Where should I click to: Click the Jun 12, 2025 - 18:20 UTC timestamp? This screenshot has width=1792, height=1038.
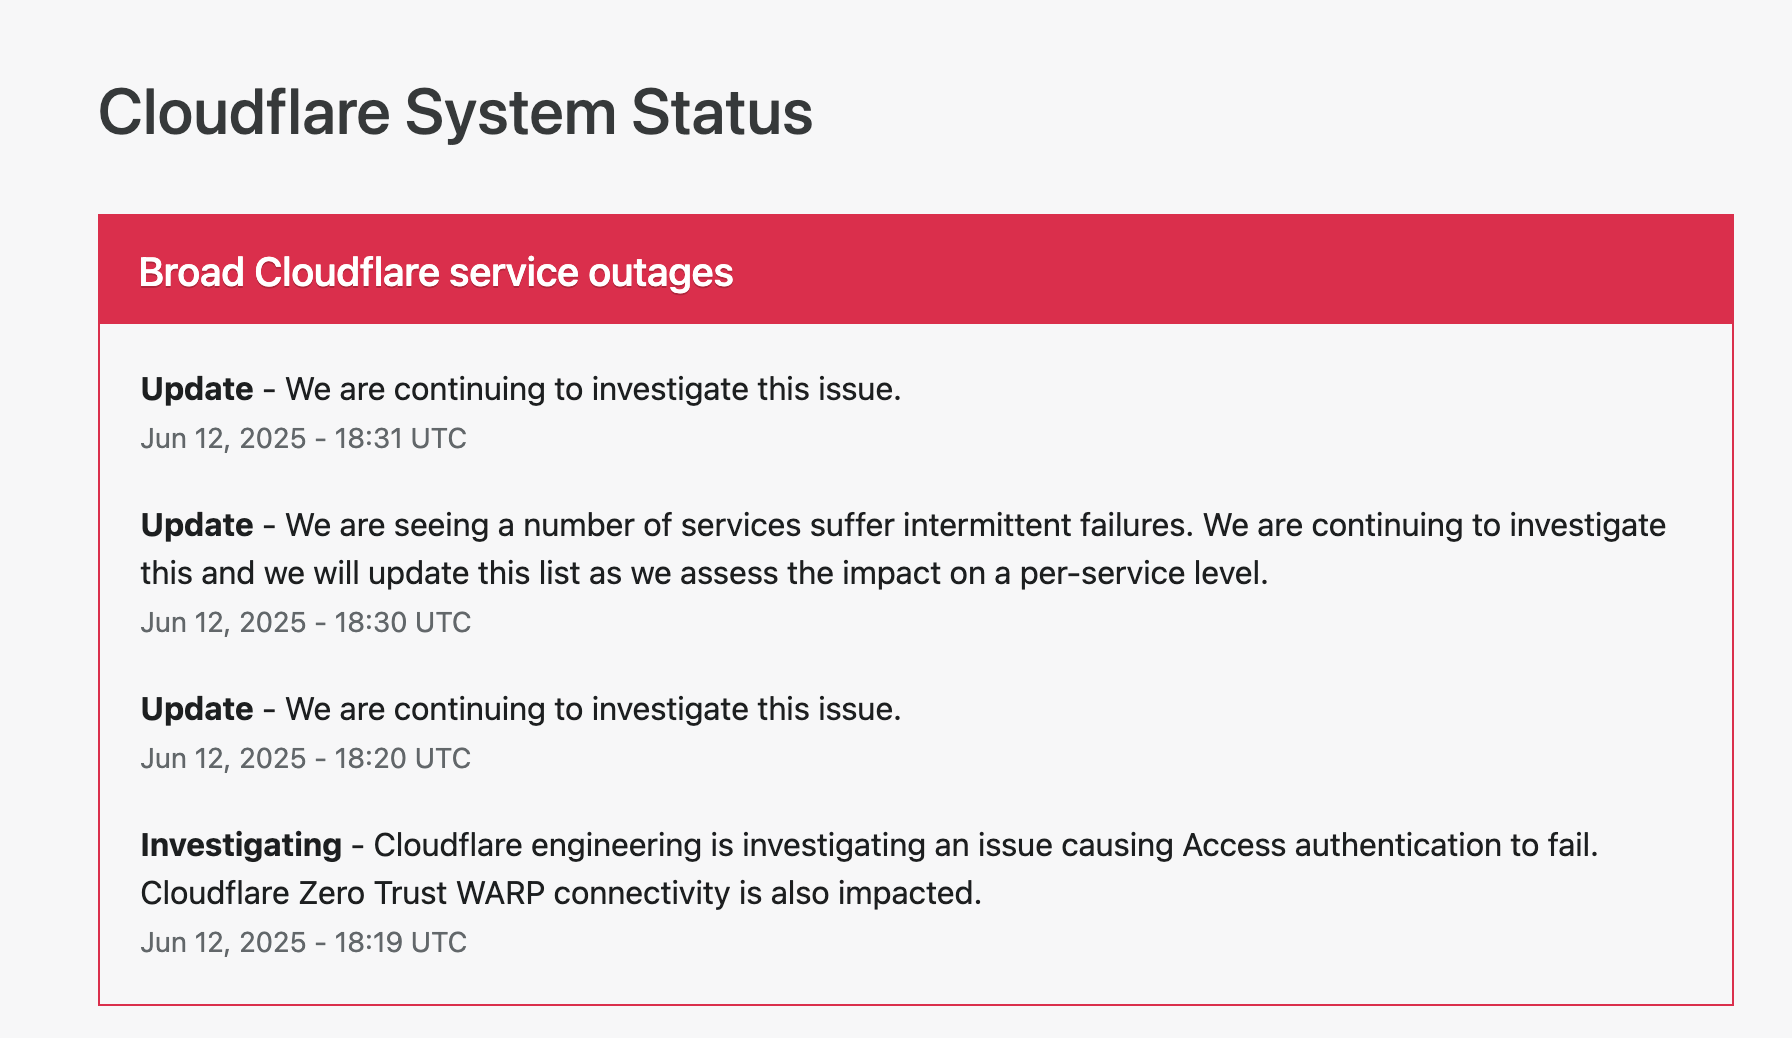coord(305,758)
